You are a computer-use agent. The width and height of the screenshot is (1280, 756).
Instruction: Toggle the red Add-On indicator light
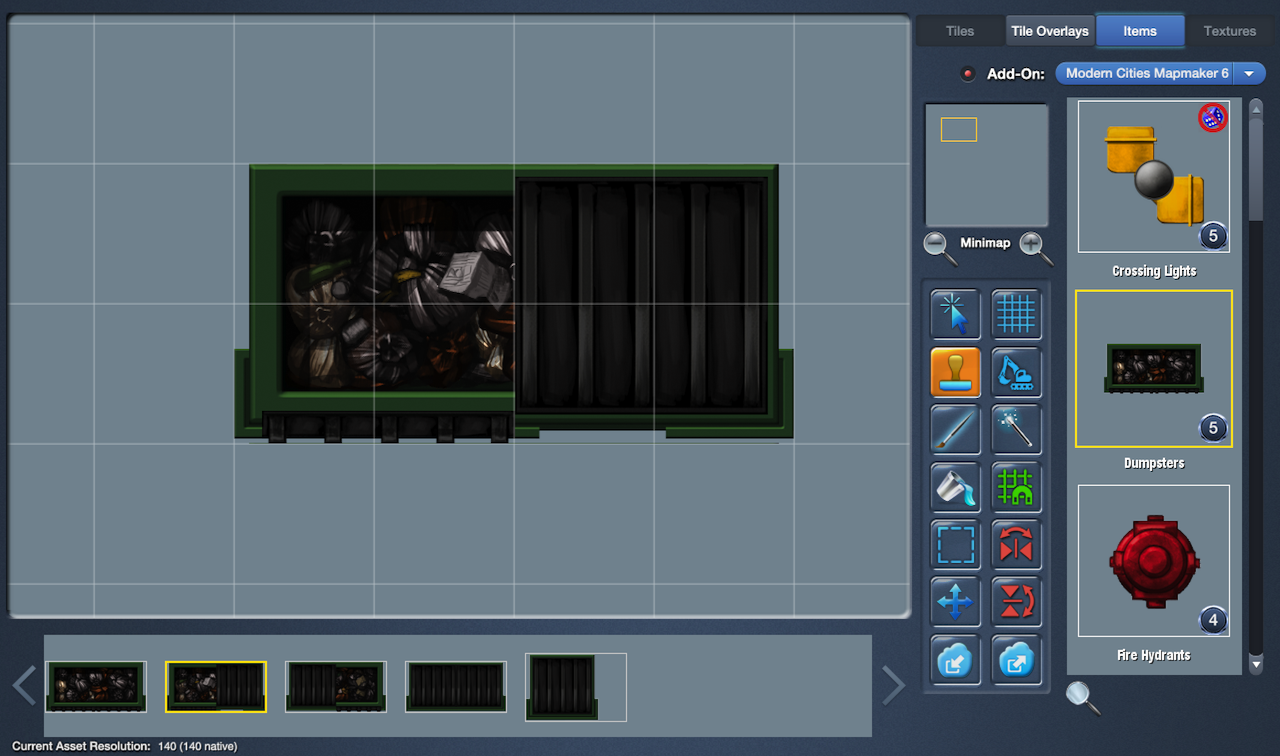967,74
